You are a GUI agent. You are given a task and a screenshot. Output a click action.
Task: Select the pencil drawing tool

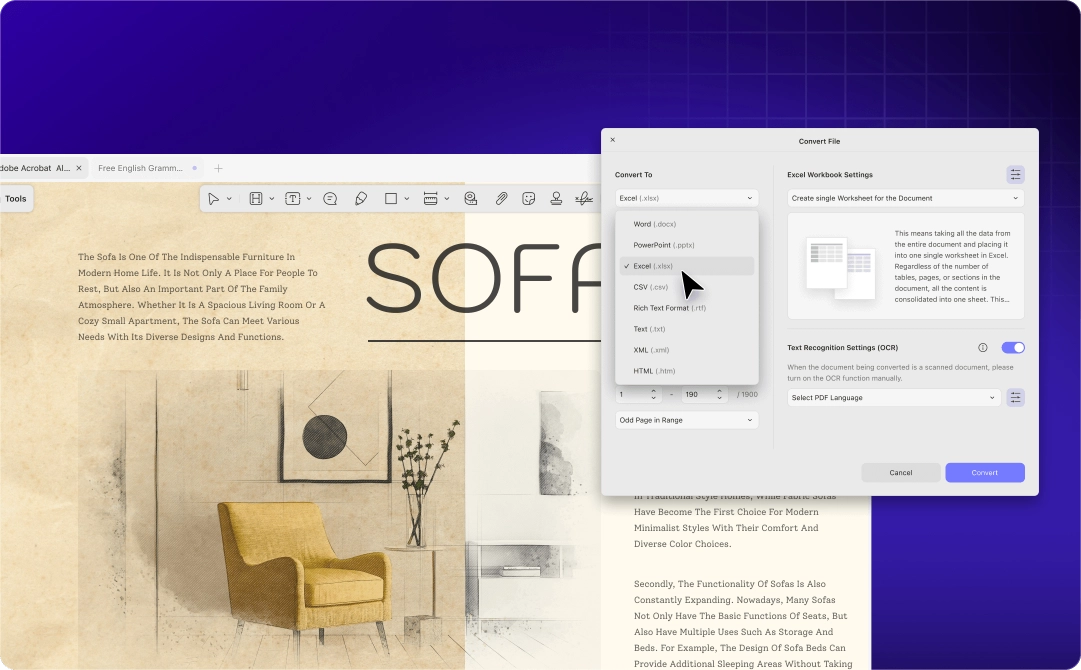point(361,199)
